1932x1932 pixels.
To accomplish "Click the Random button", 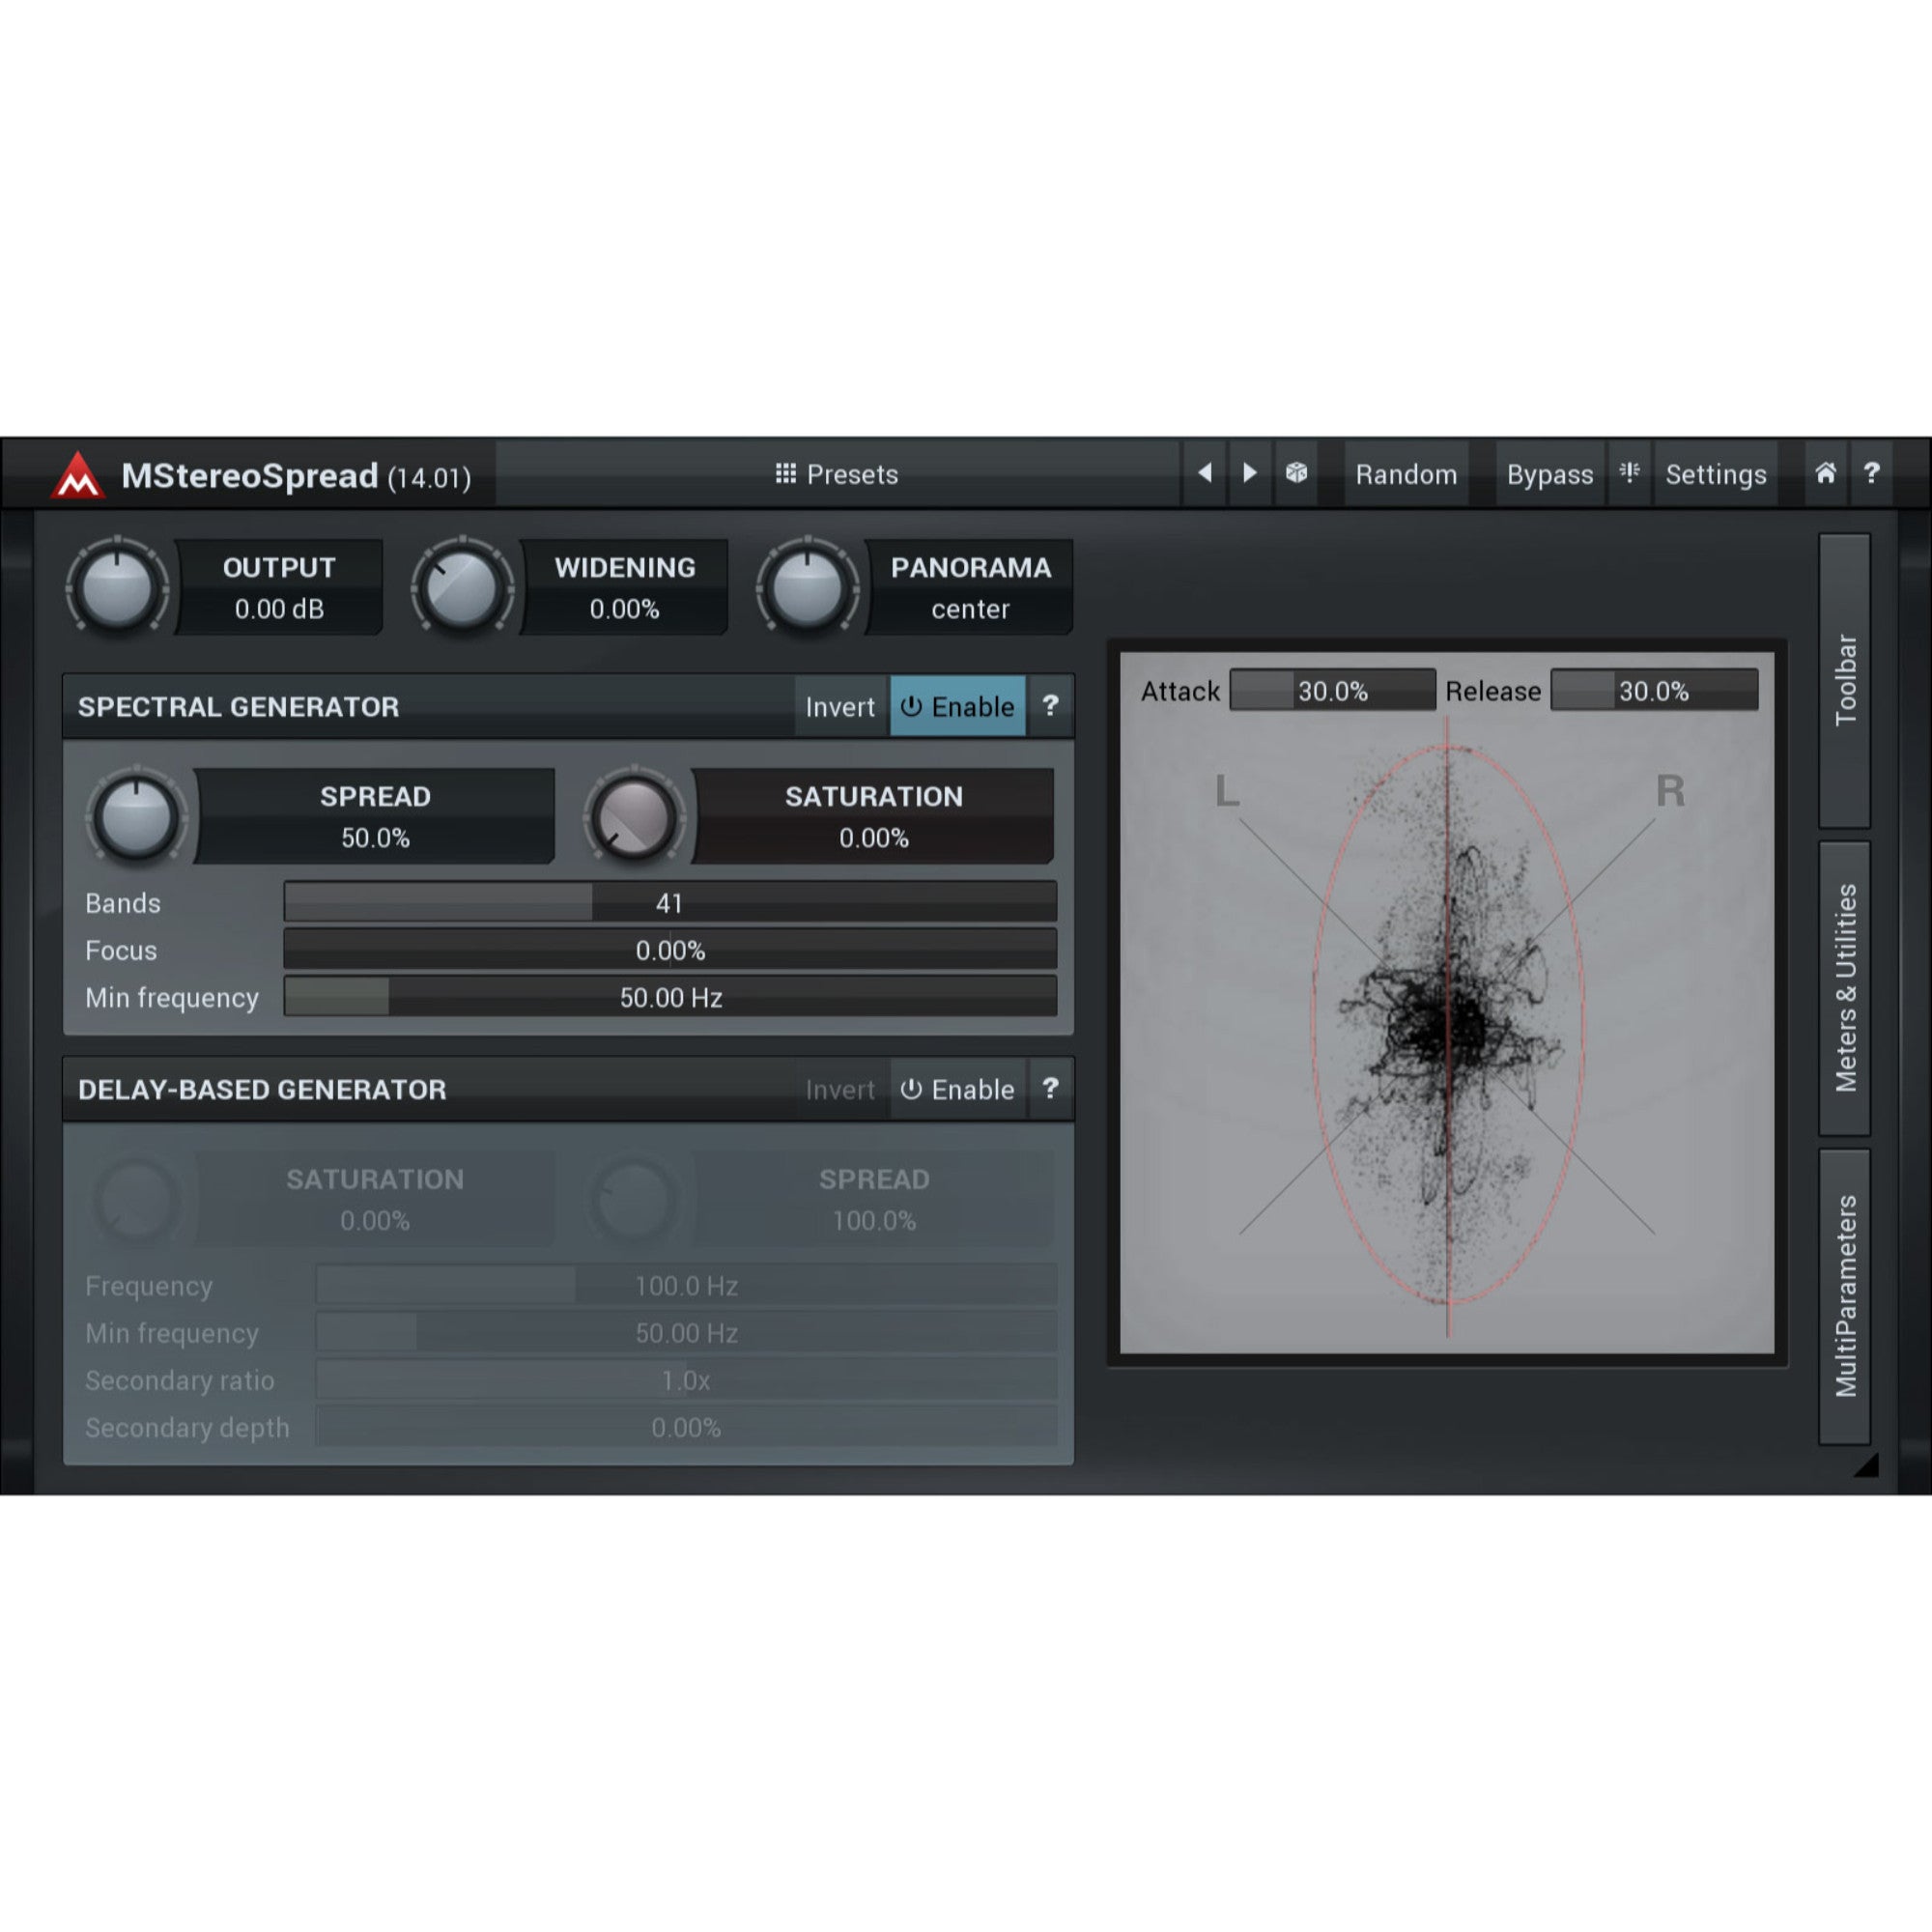I will pos(1406,473).
